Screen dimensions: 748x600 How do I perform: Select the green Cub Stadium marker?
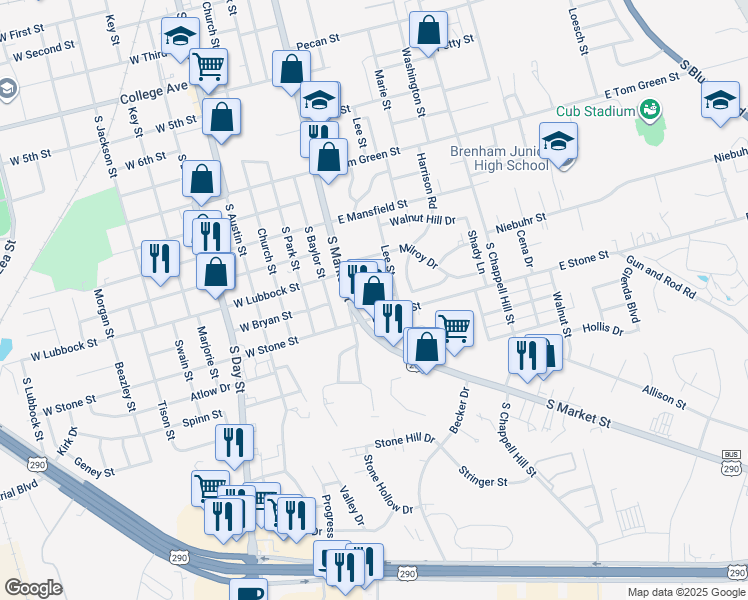click(650, 109)
